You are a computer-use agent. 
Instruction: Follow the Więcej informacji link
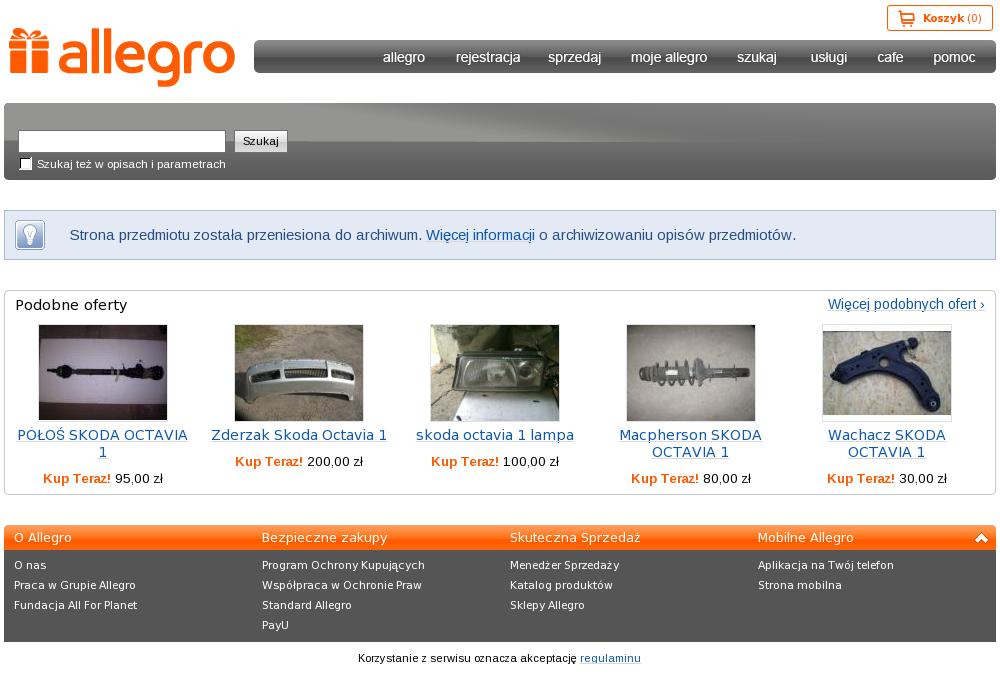(480, 235)
